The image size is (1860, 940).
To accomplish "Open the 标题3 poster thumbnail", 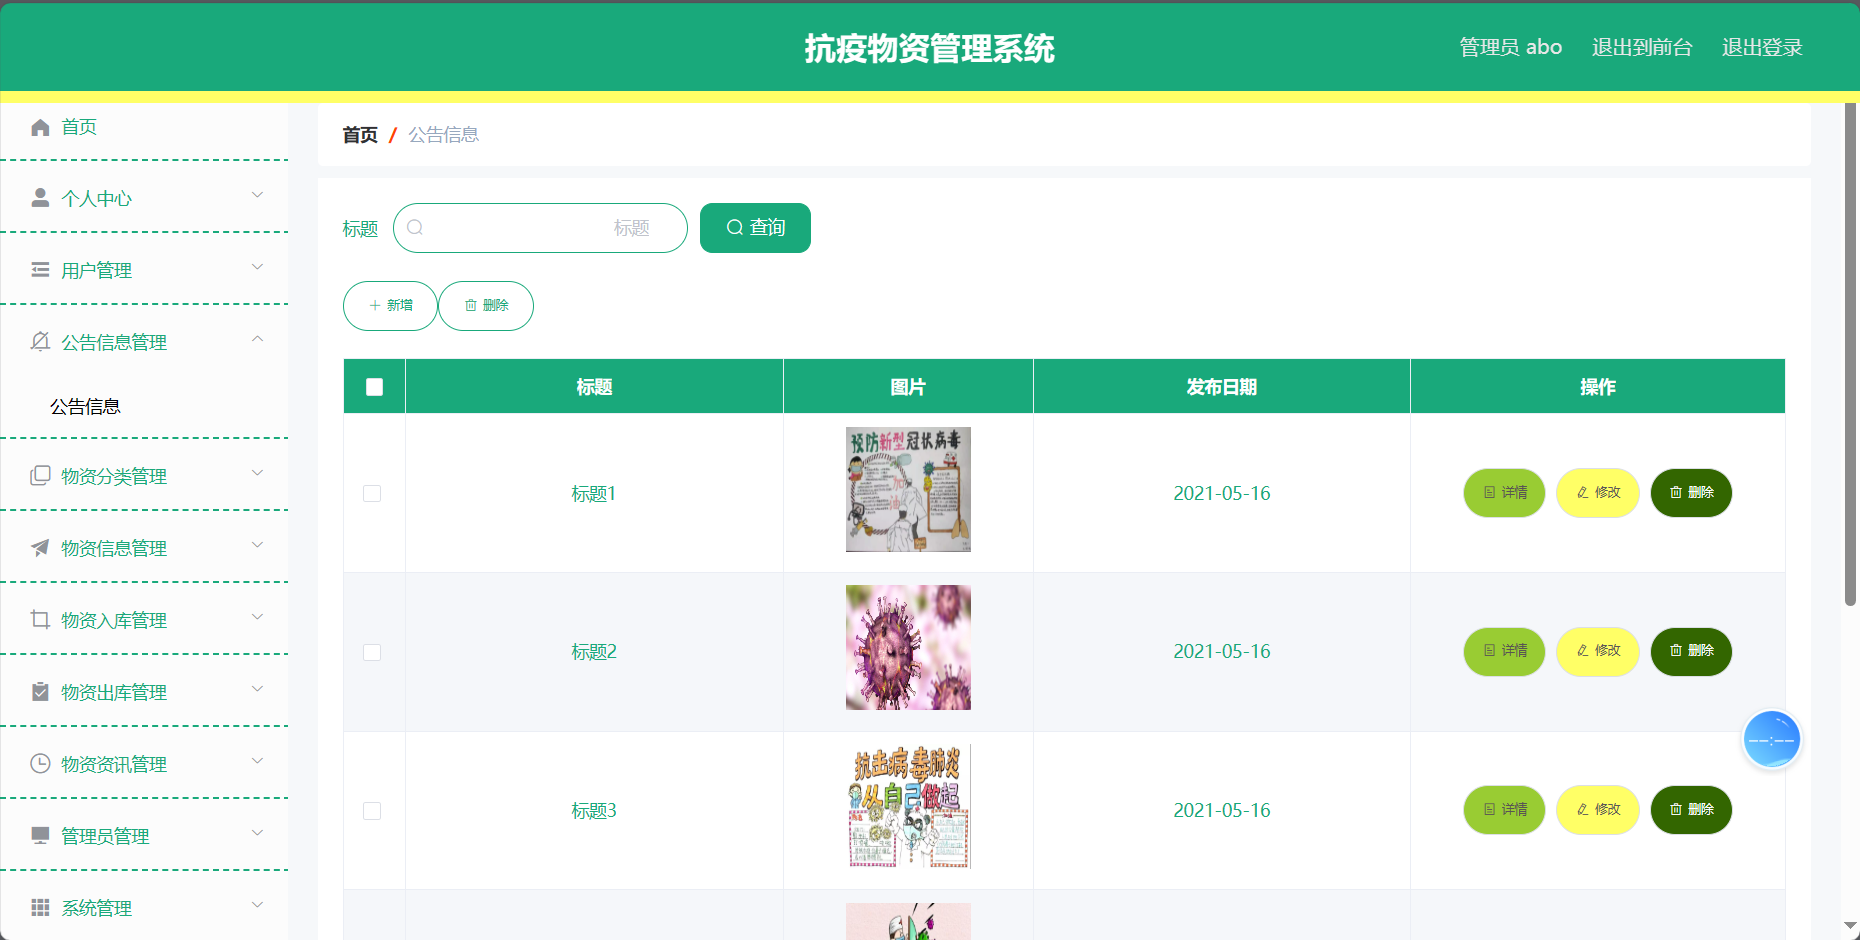I will click(x=908, y=806).
